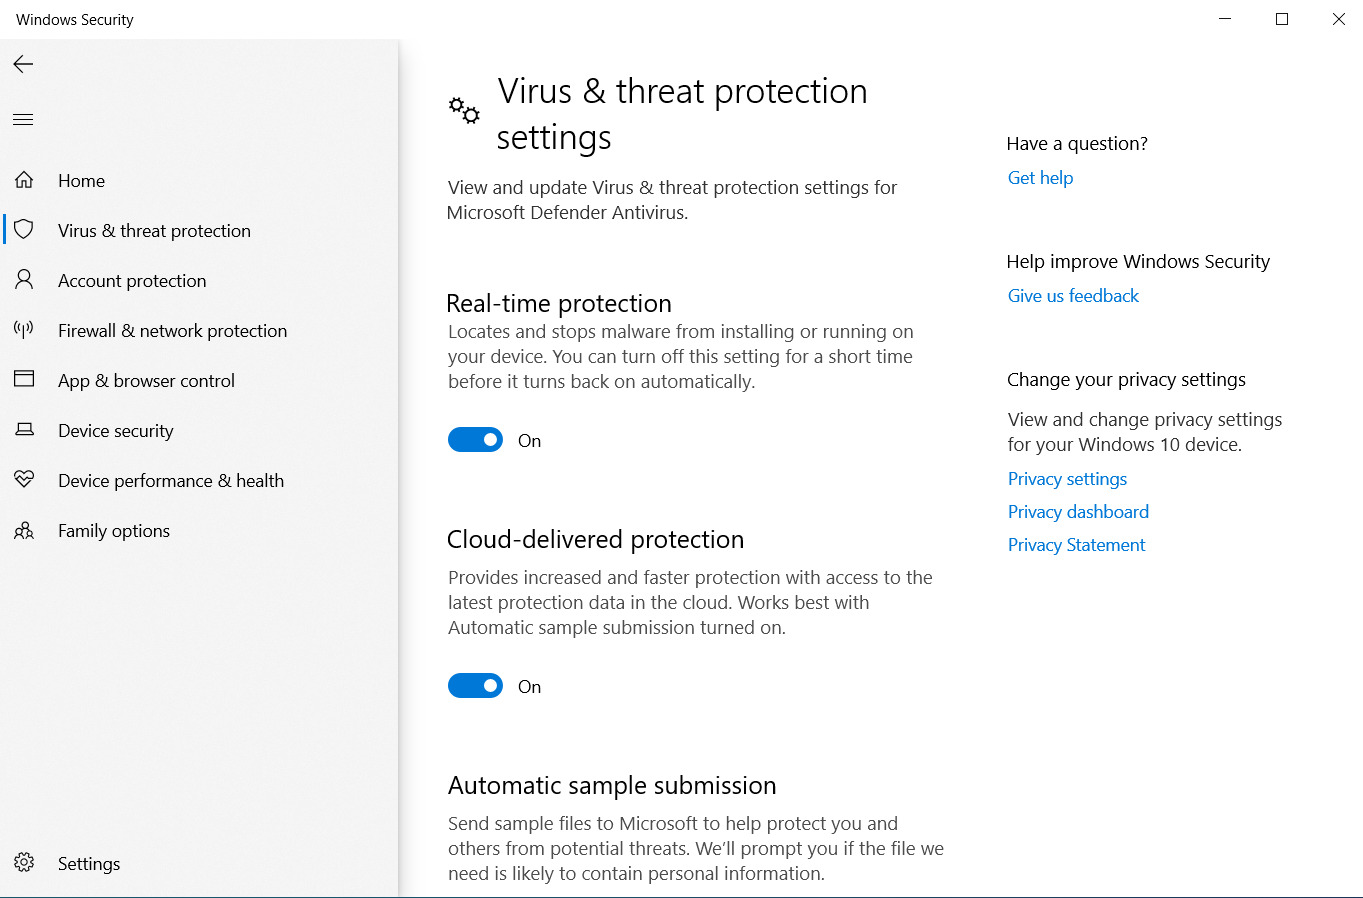1363x898 pixels.
Task: Click the back arrow icon
Action: pyautogui.click(x=23, y=64)
